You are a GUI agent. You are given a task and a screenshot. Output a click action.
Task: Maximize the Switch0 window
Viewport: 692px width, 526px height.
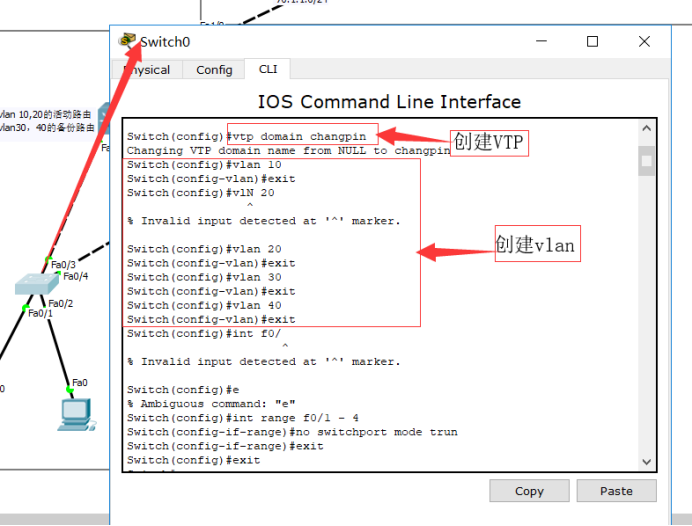(592, 41)
